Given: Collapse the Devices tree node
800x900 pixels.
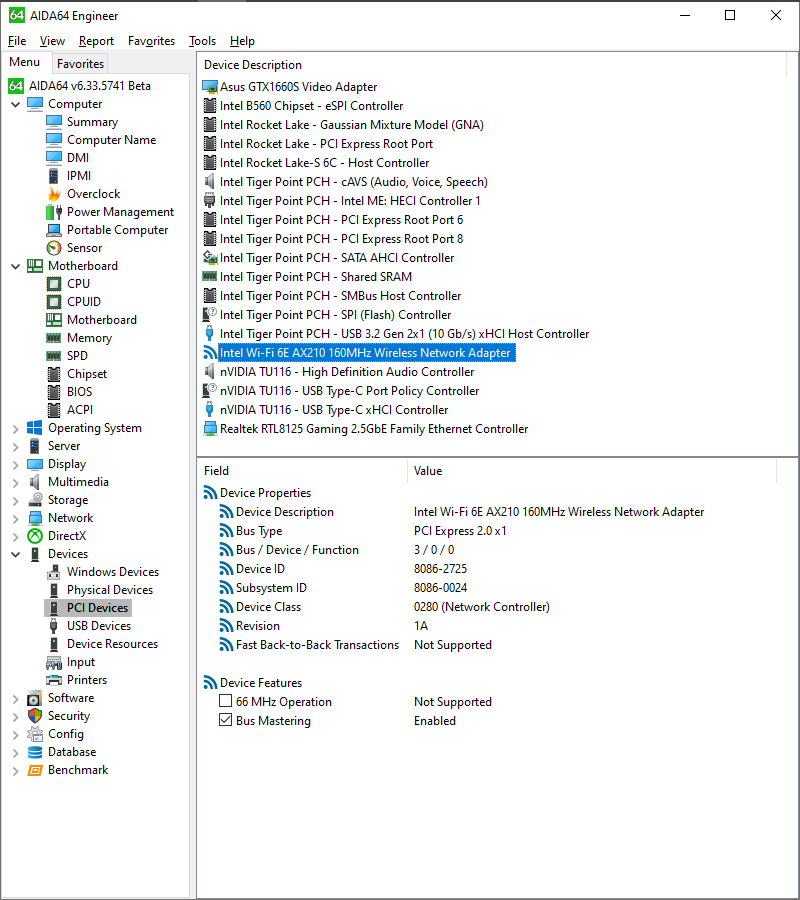Looking at the screenshot, I should [x=15, y=554].
